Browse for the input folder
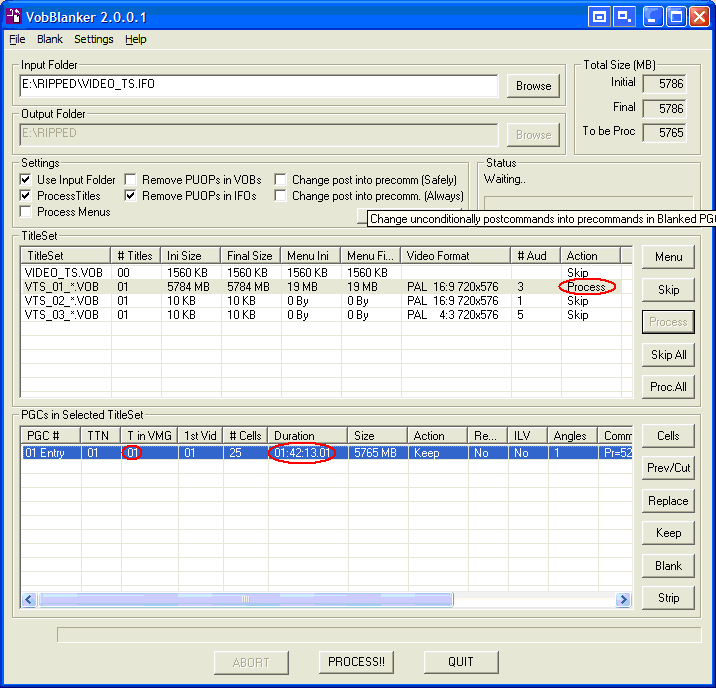The width and height of the screenshot is (716, 688). click(533, 86)
